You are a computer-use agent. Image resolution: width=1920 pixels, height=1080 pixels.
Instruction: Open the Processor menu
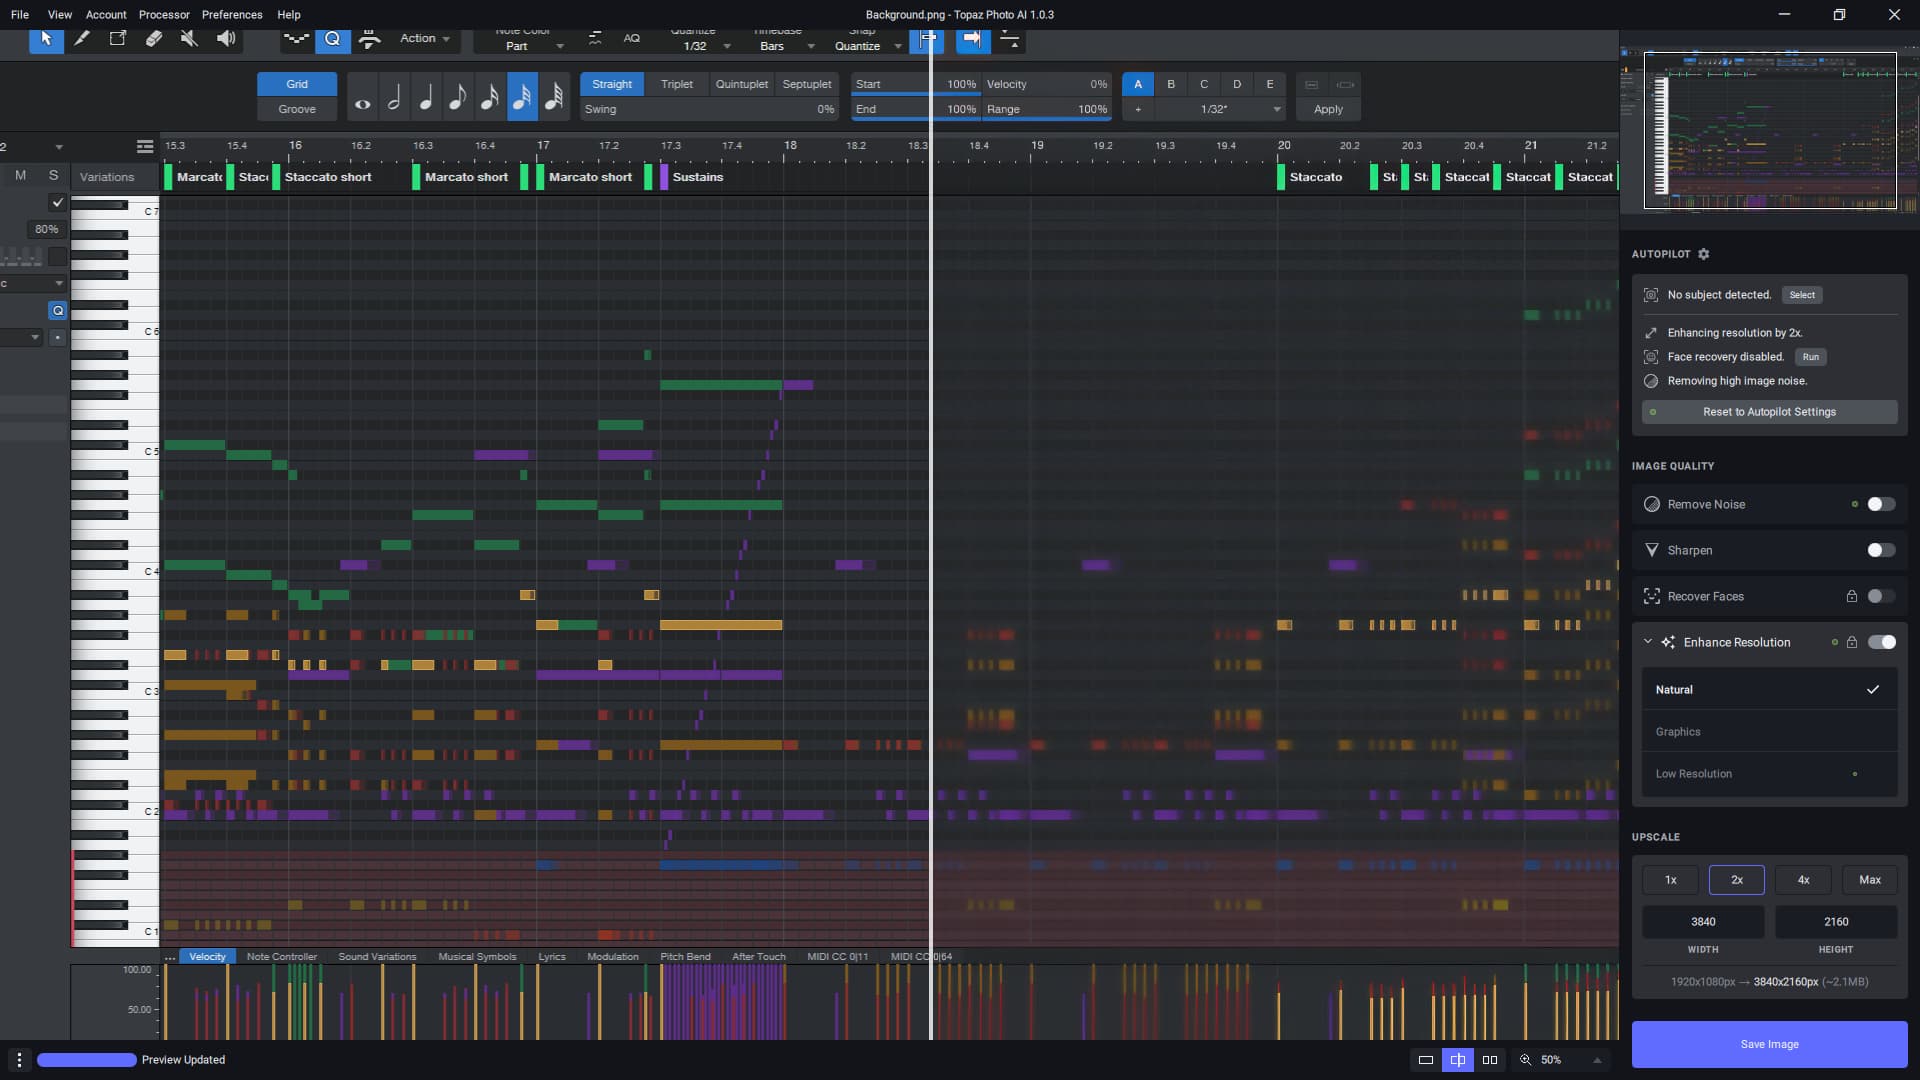tap(164, 15)
